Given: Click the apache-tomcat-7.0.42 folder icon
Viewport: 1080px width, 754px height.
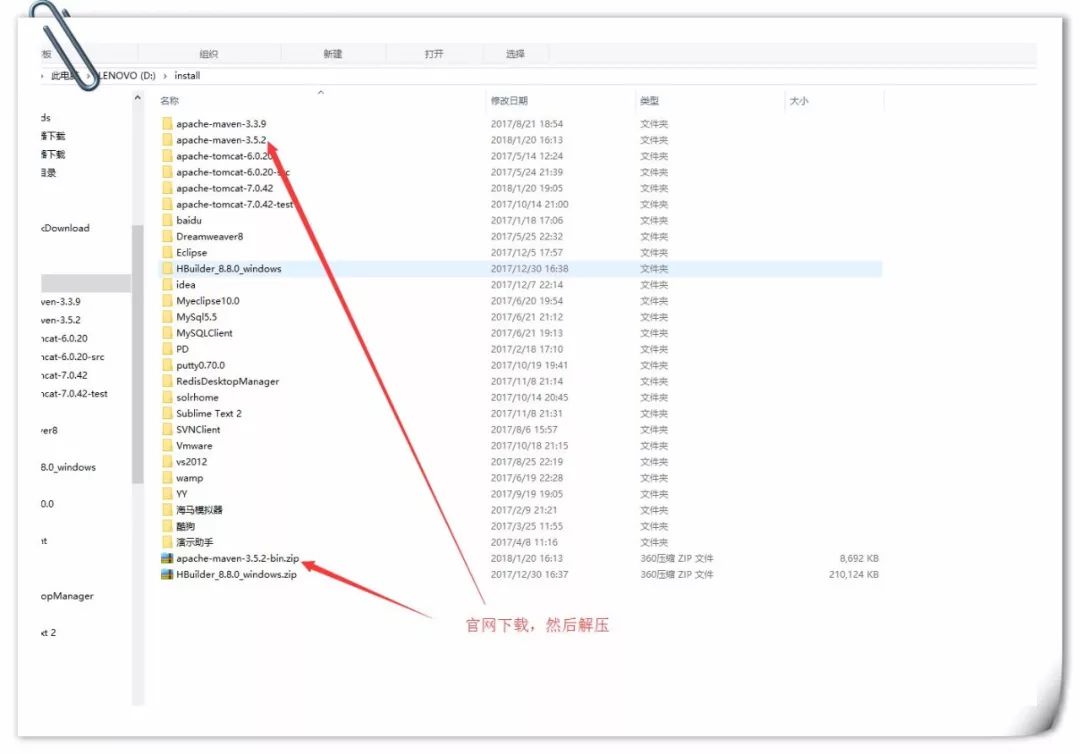Looking at the screenshot, I should [167, 188].
